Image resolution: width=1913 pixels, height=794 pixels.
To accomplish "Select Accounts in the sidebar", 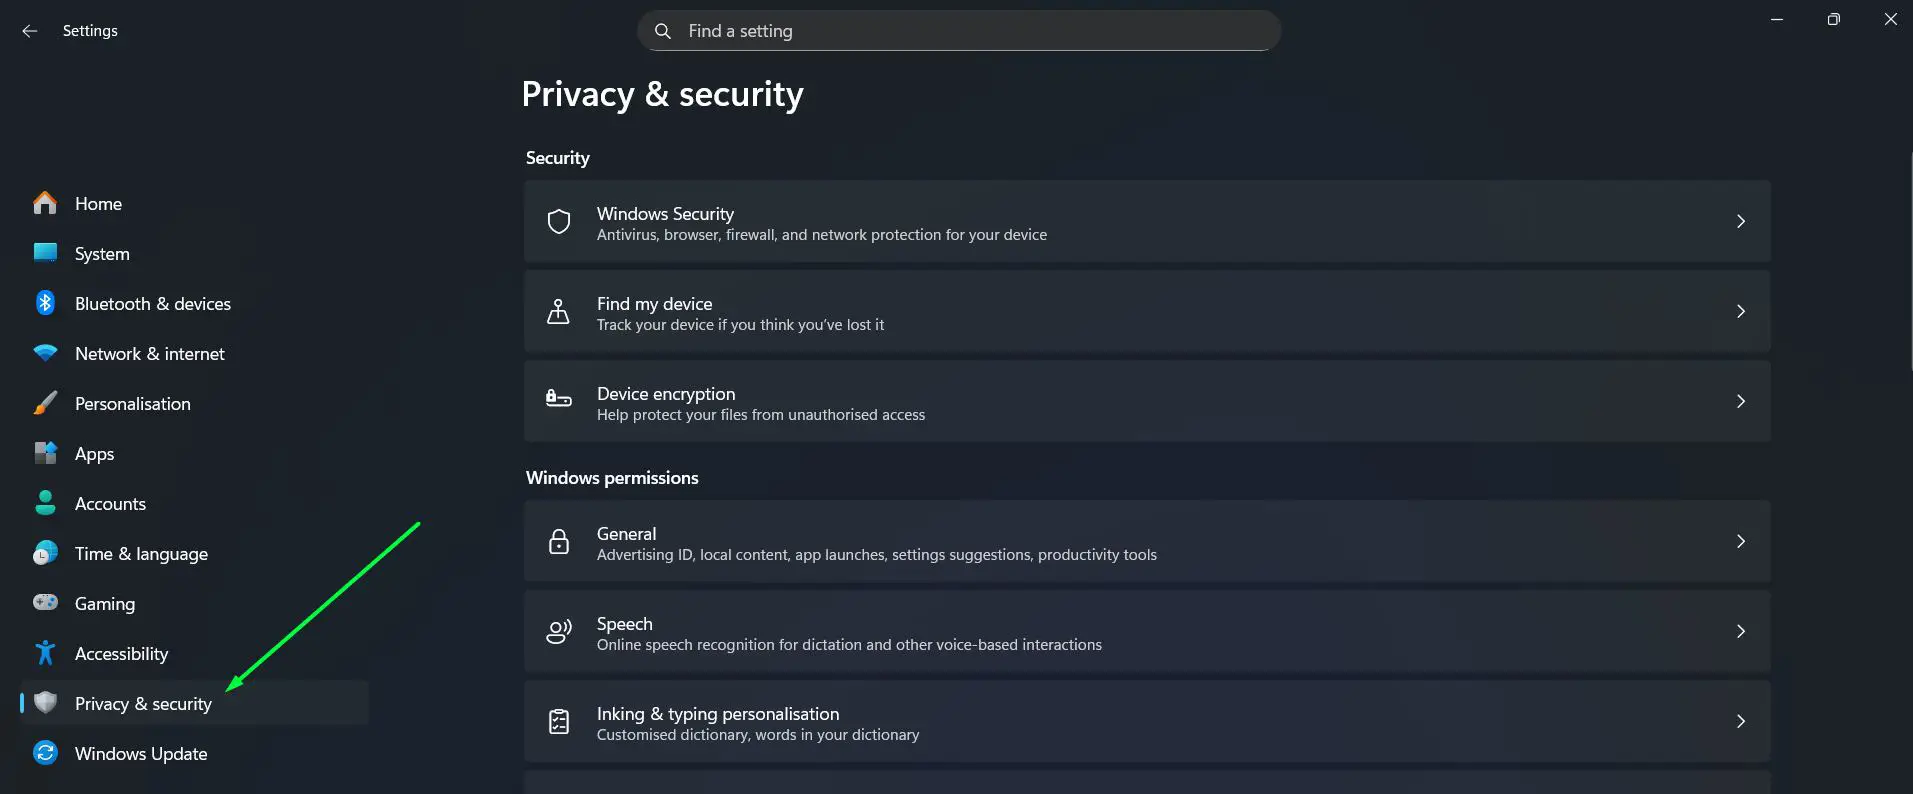I will (x=110, y=503).
